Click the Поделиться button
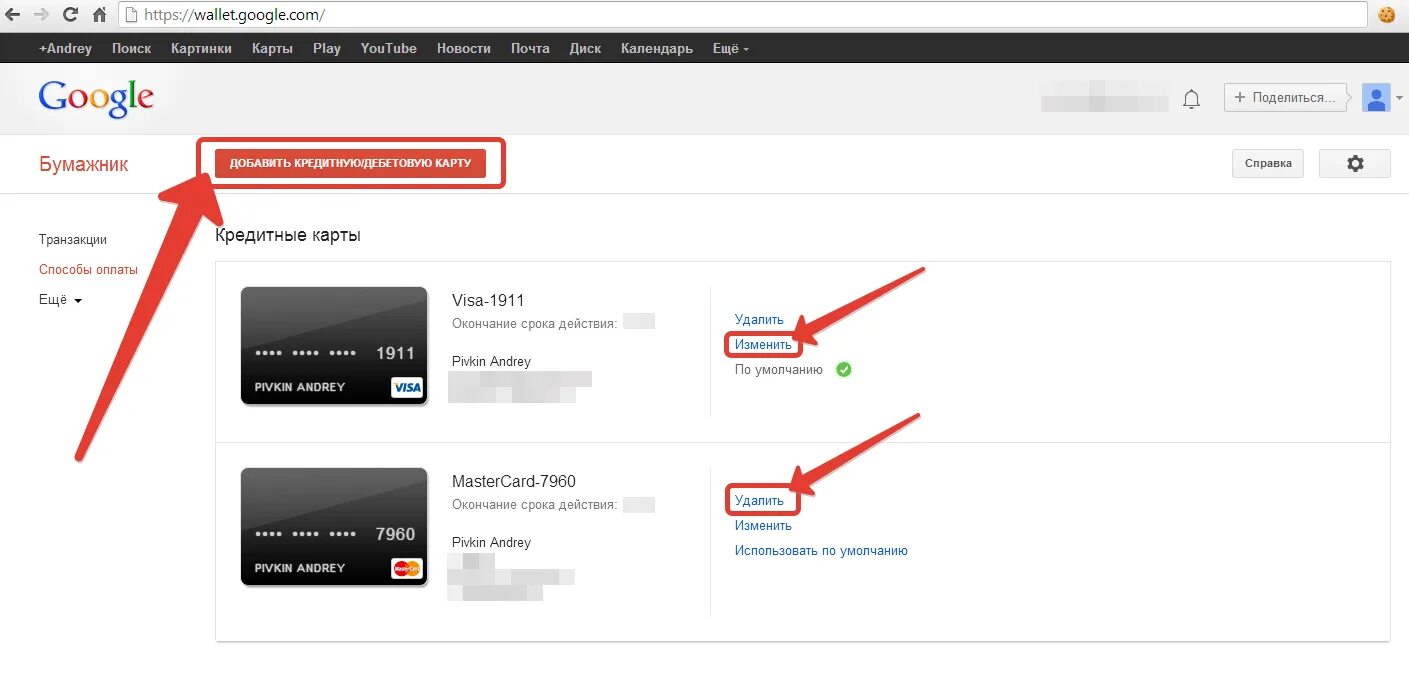Screen dimensions: 1409x692 point(1286,98)
